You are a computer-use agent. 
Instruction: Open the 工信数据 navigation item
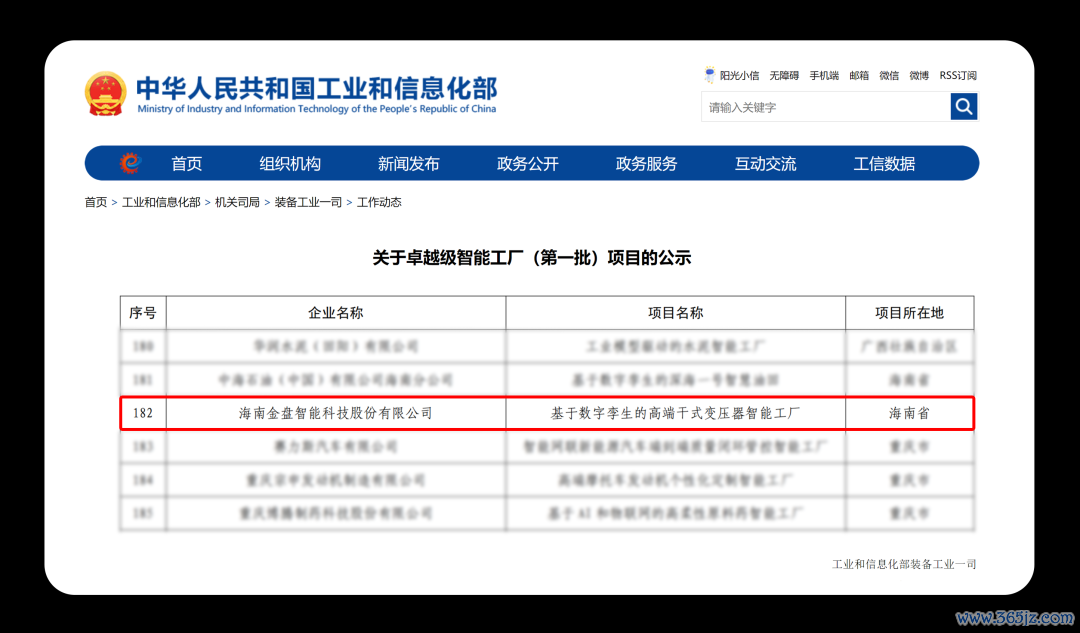(x=884, y=164)
